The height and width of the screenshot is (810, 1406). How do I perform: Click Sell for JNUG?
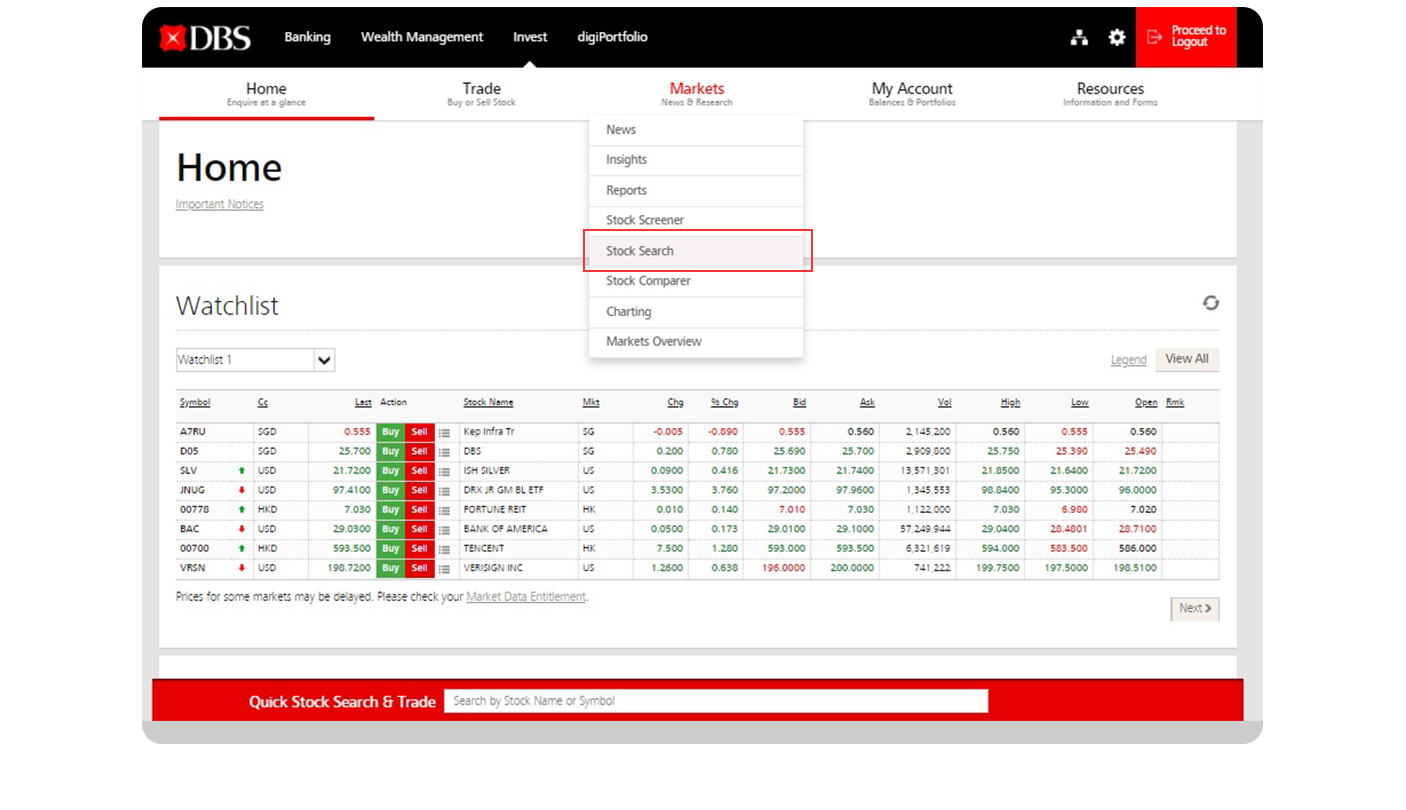(419, 491)
